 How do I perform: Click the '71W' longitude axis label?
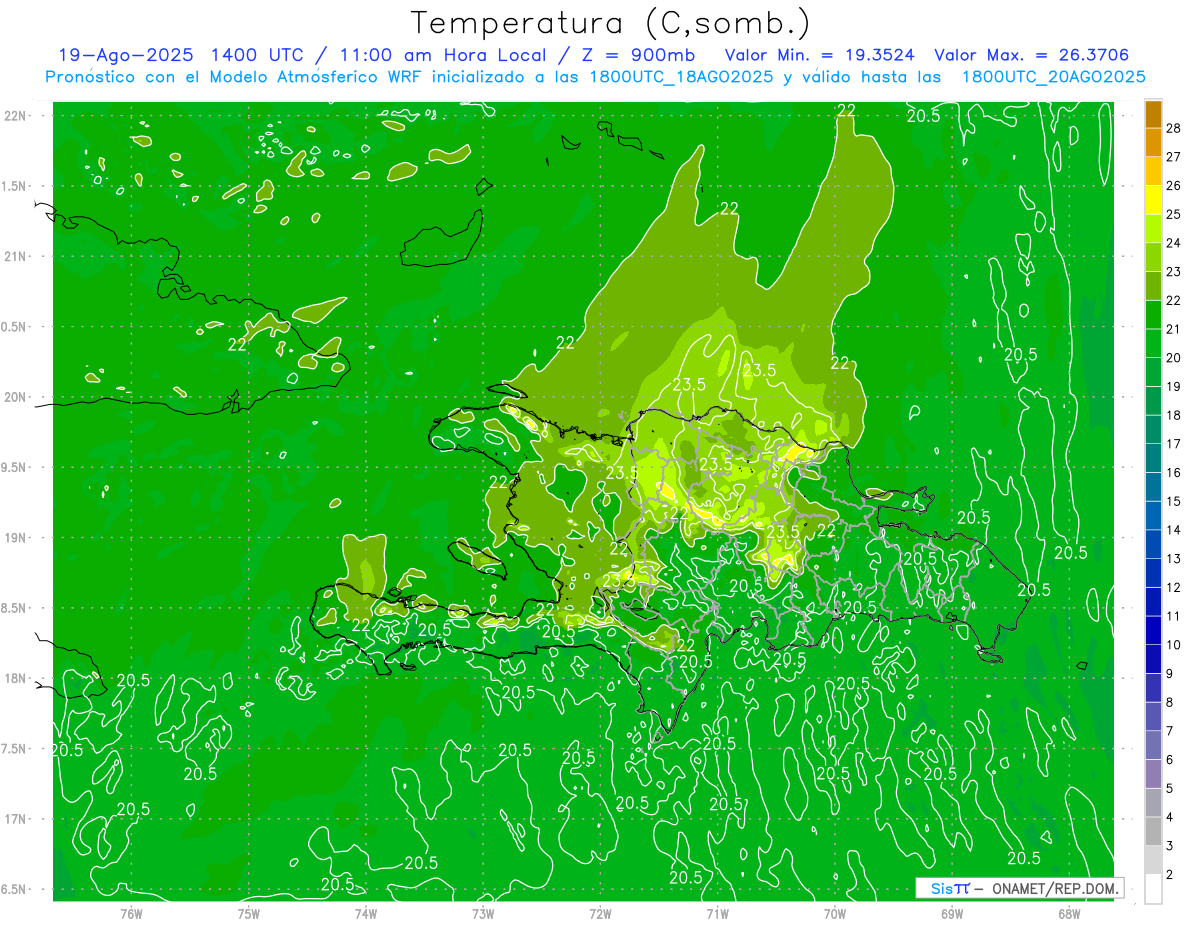717,913
